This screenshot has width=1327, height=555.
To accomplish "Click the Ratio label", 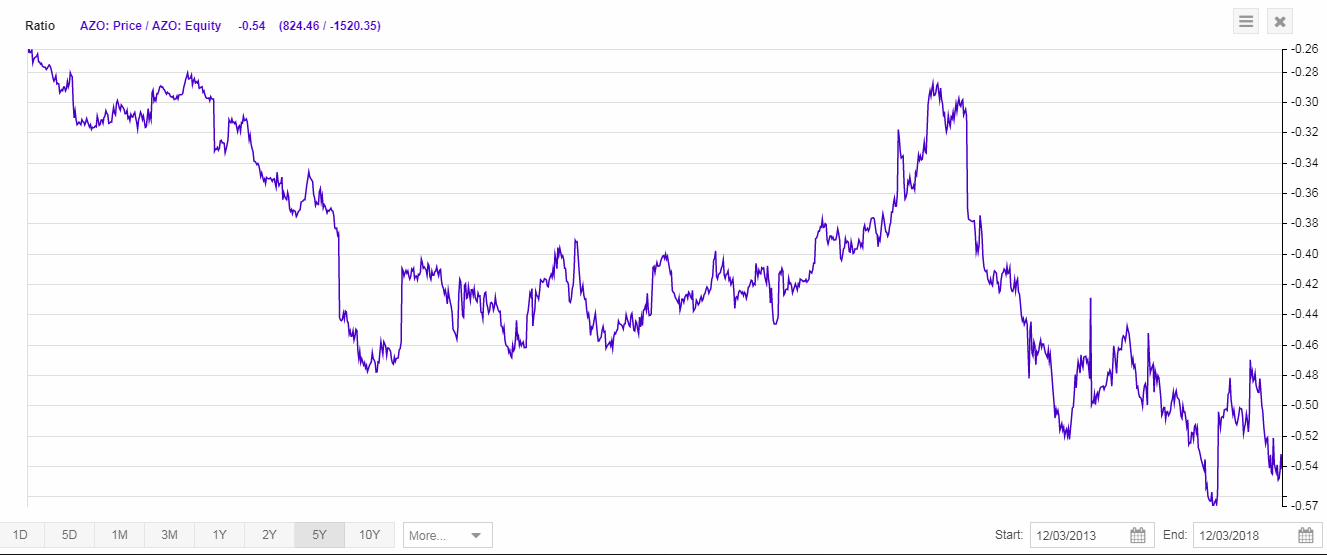I will (40, 26).
